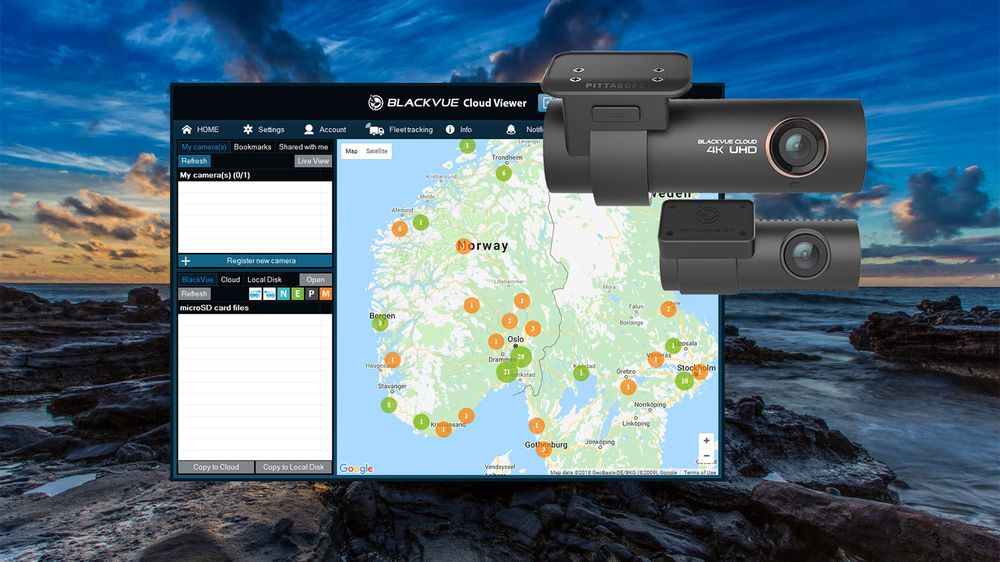1000x562 pixels.
Task: Switch the map to Satellite view
Action: pyautogui.click(x=376, y=151)
